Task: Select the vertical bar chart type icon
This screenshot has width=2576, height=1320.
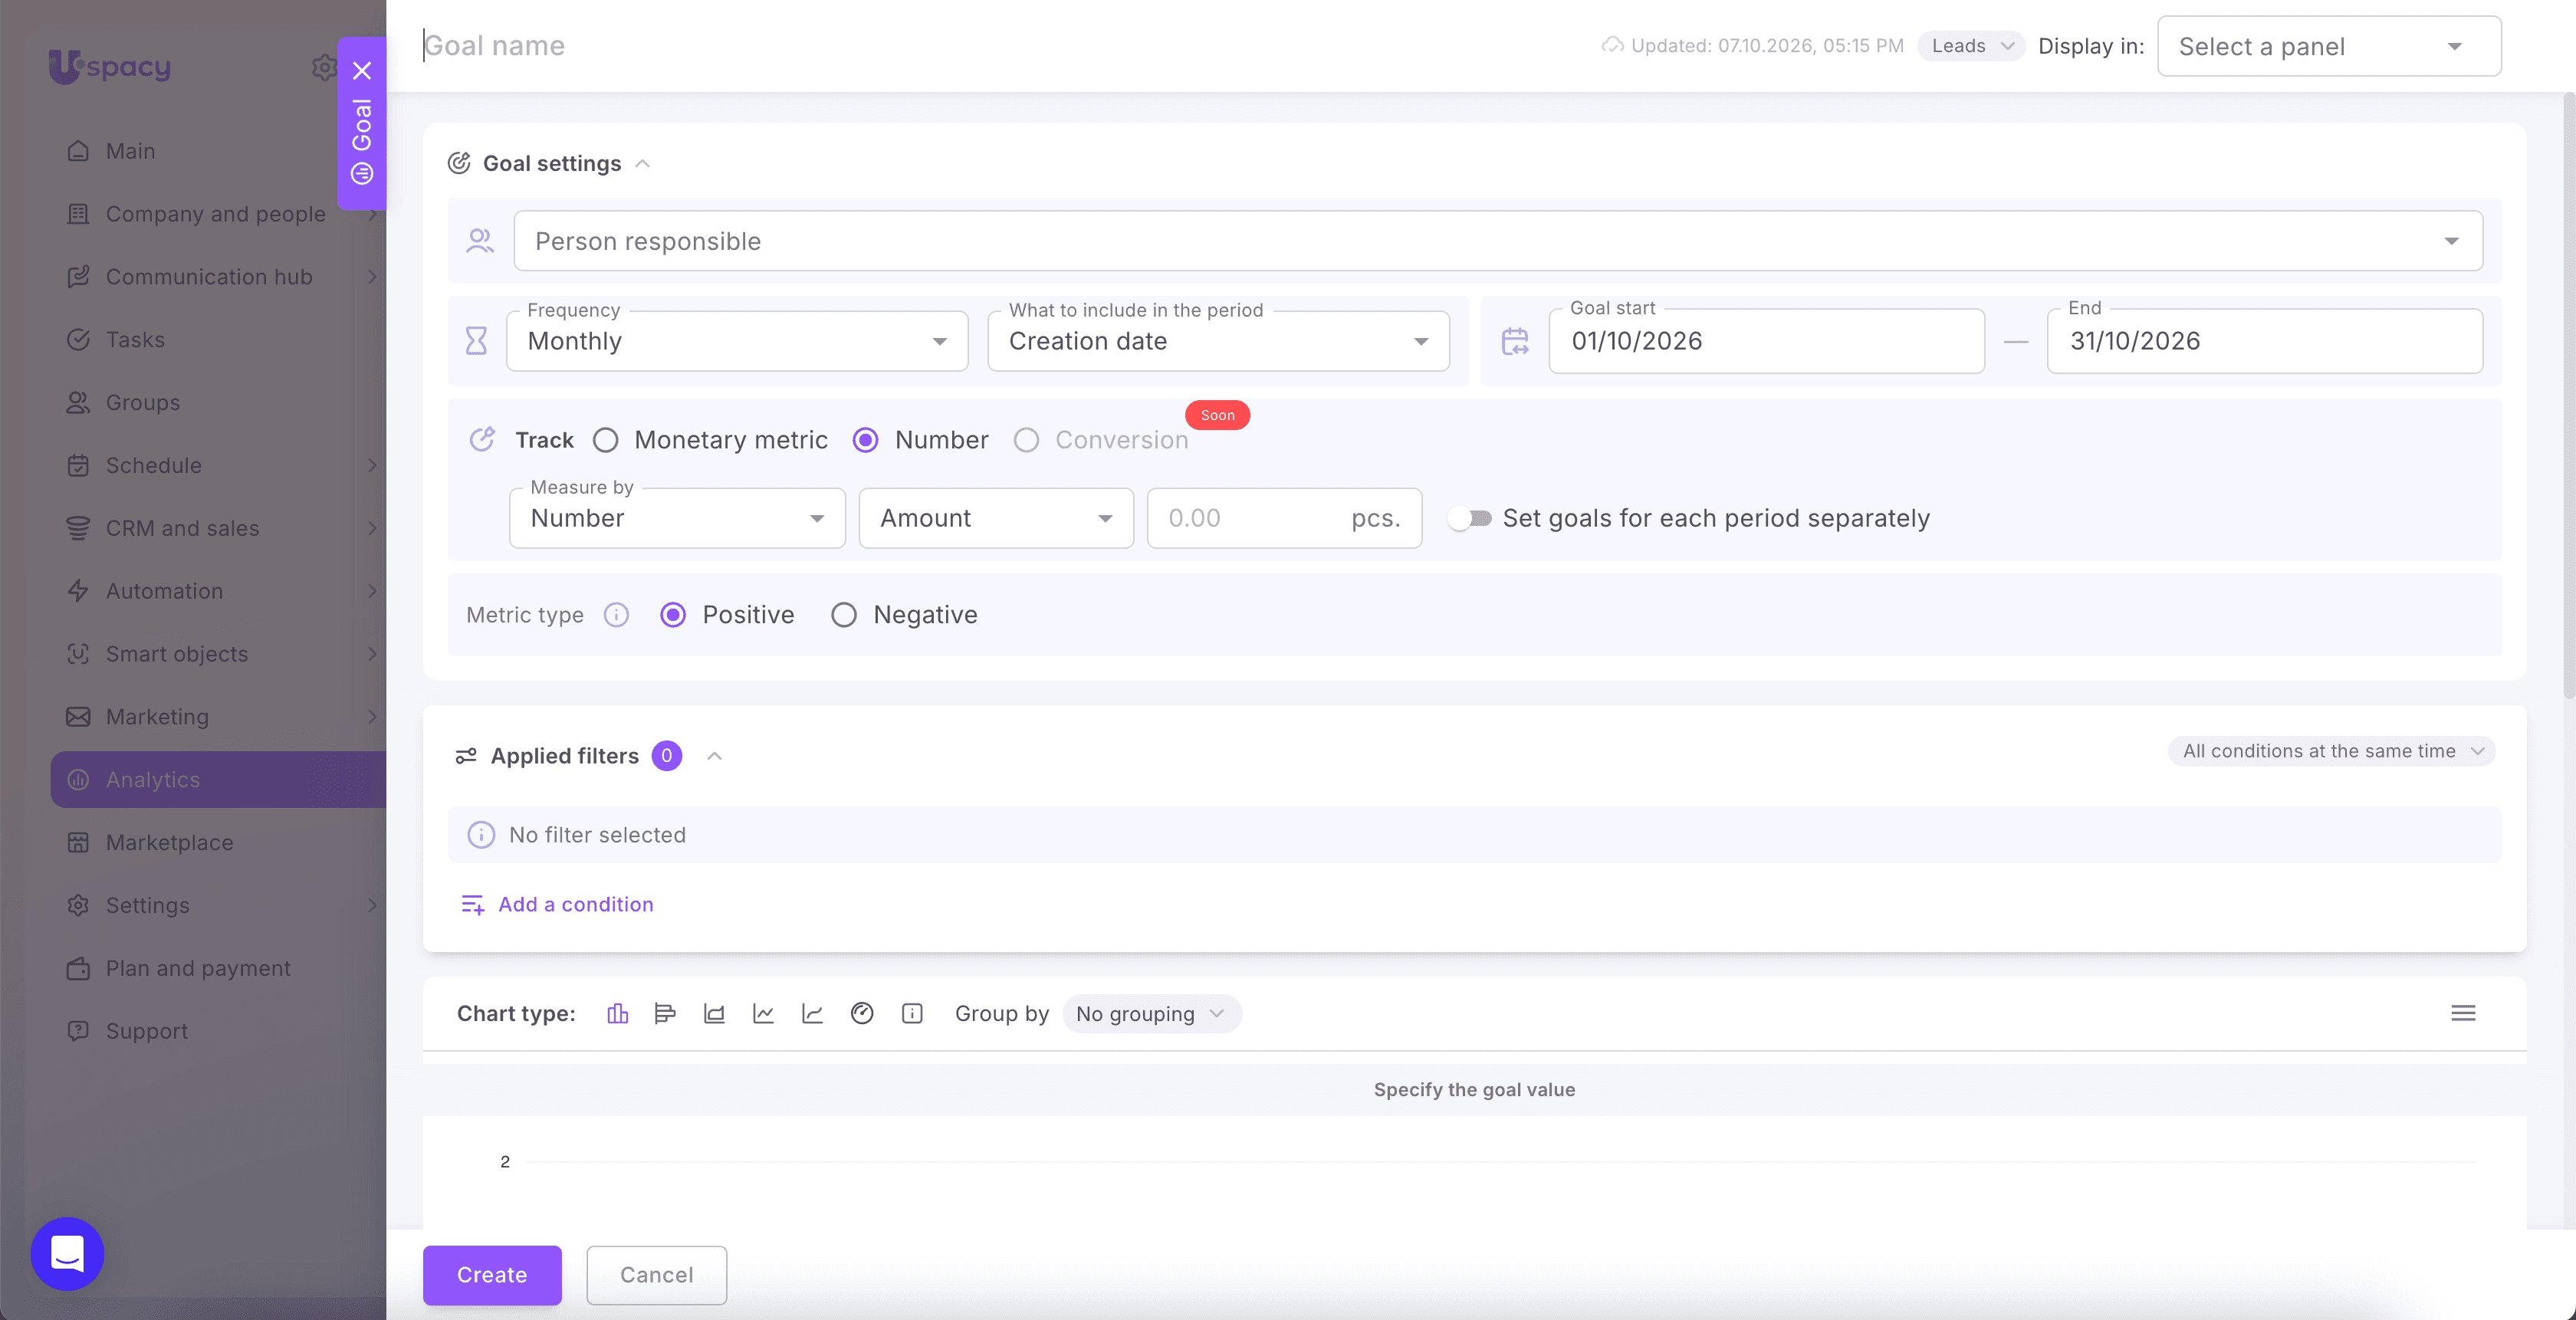Action: point(617,1013)
